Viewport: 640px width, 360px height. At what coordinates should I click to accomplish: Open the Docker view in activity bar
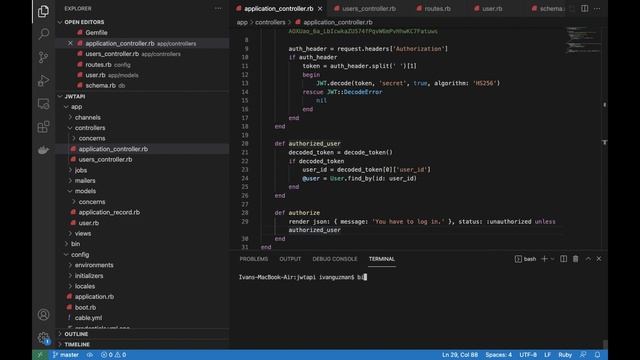[43, 150]
